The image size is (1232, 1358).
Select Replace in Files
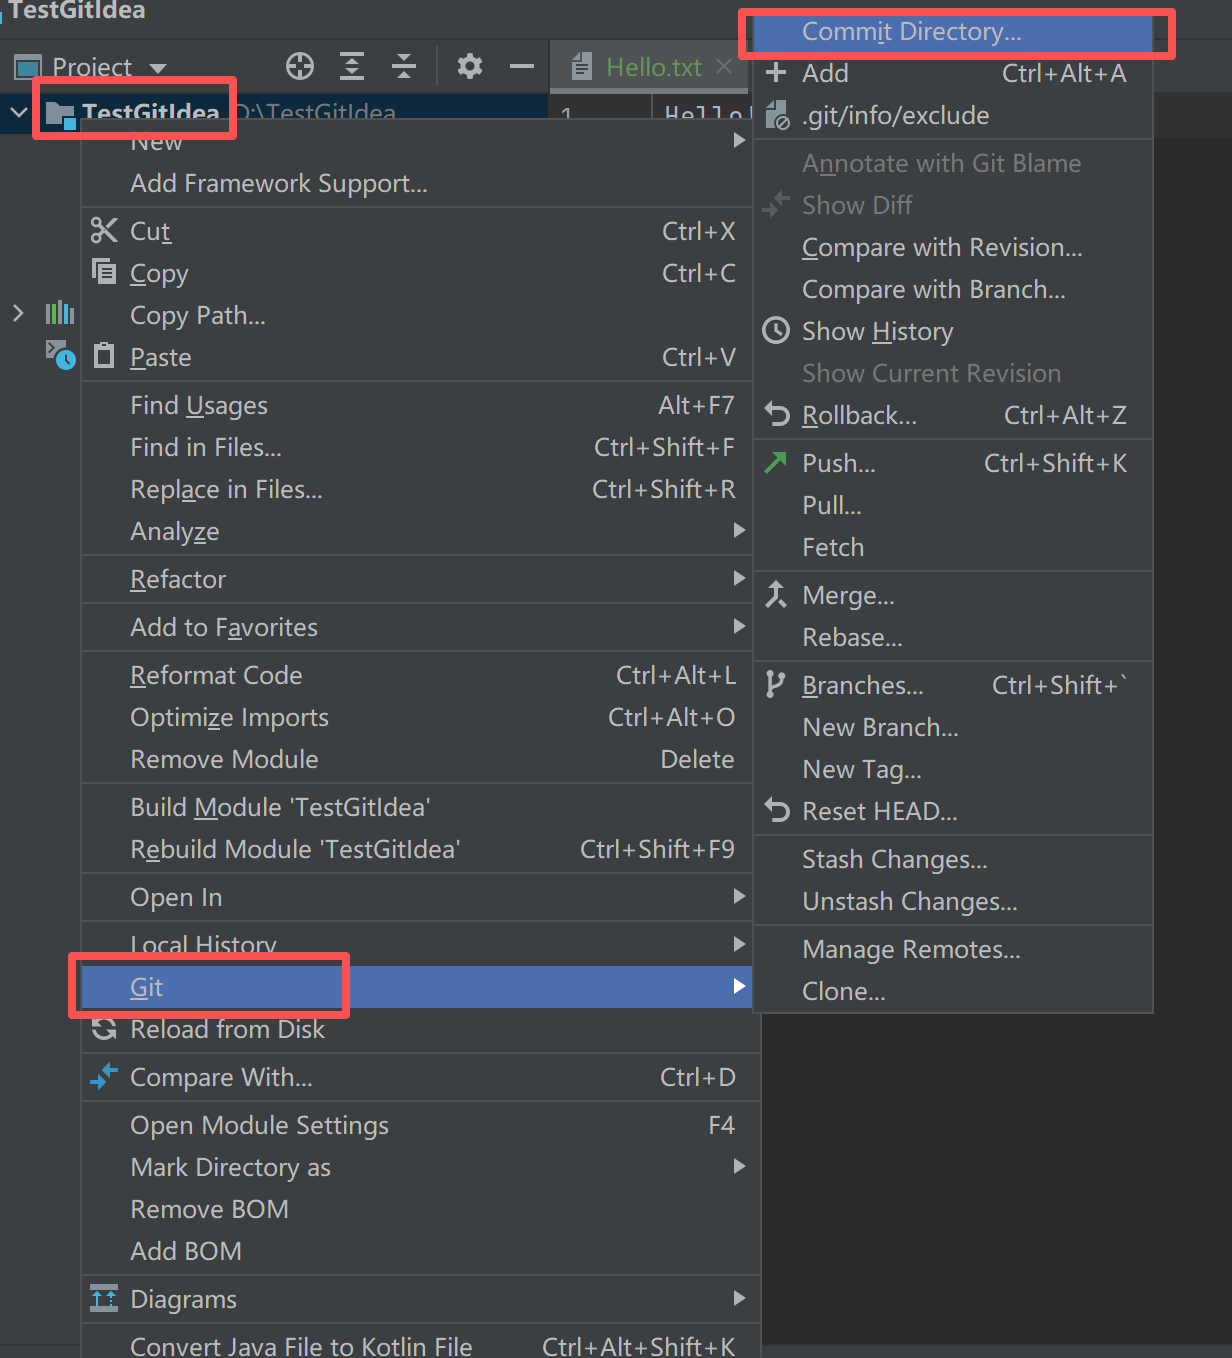(x=416, y=489)
